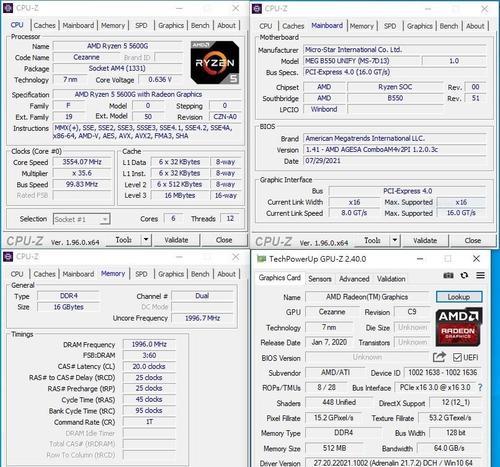Click the CAS# Latency 20.0 clocks value
Screen dimensions: 500x467
[x=149, y=366]
